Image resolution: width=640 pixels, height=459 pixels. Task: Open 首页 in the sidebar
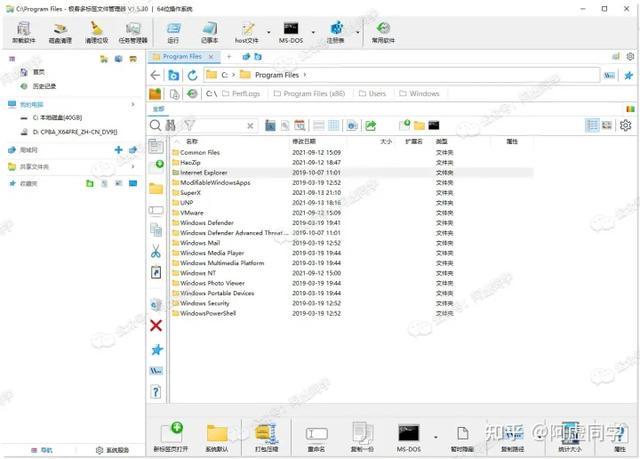(x=38, y=72)
